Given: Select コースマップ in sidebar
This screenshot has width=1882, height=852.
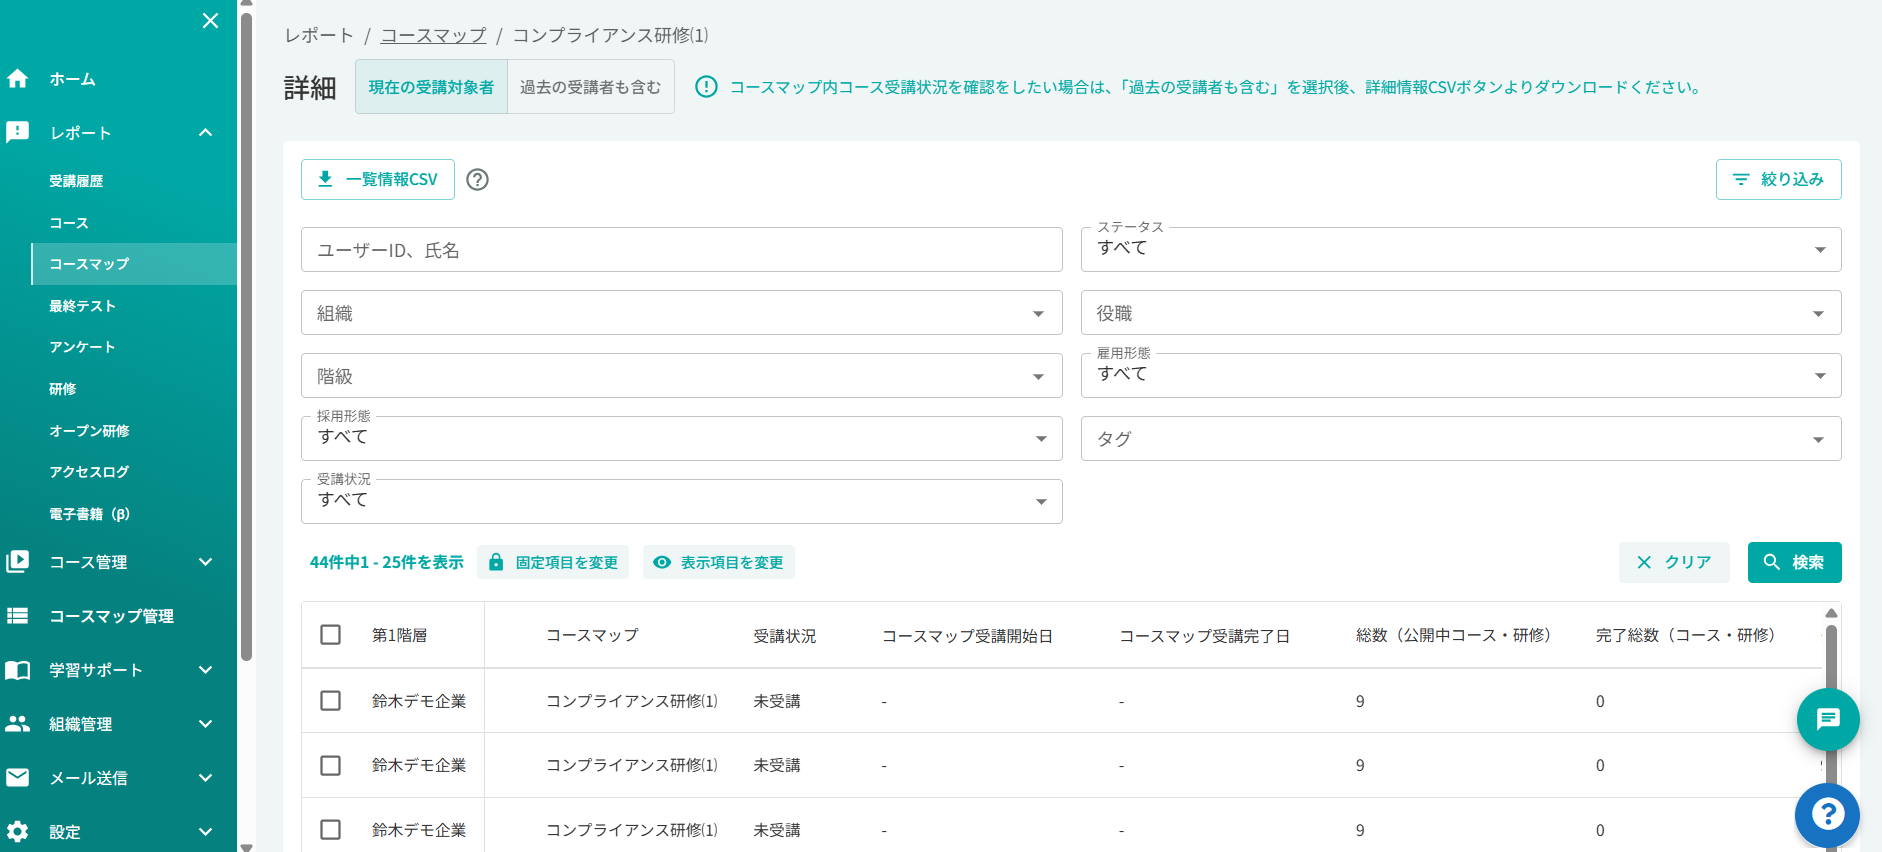Looking at the screenshot, I should point(134,264).
